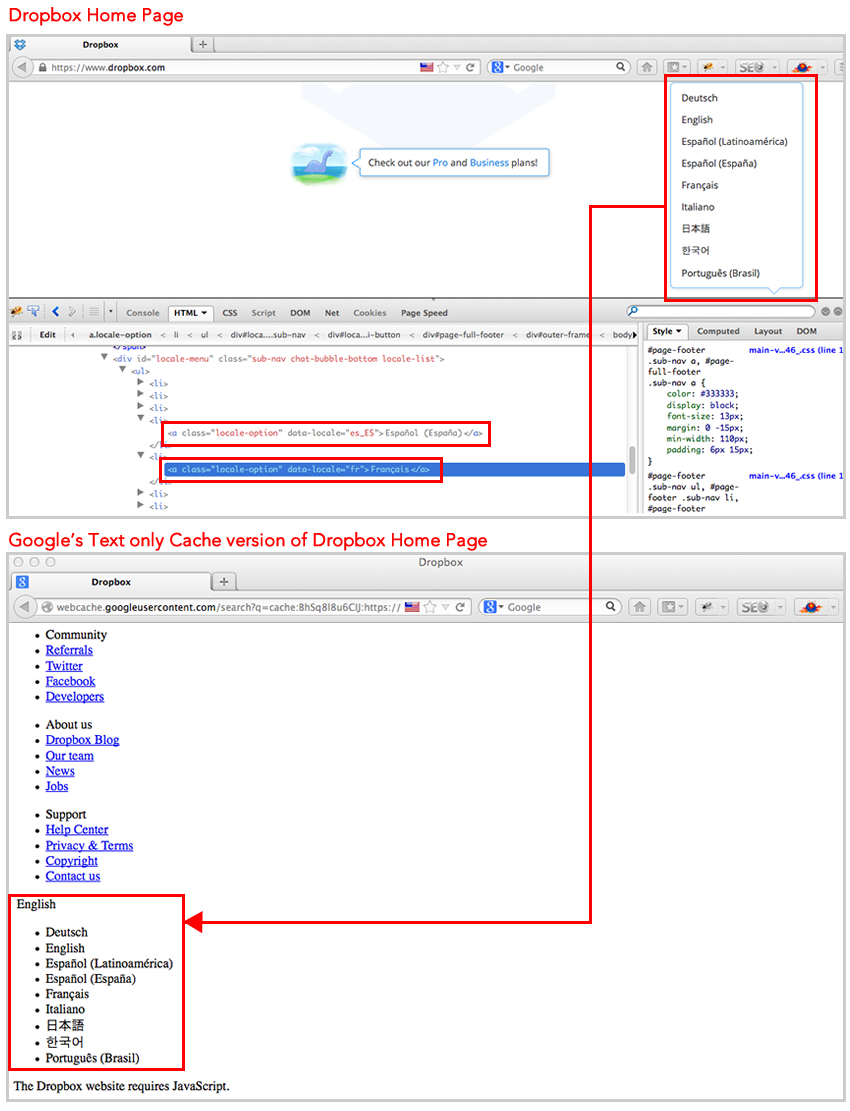850x1111 pixels.
Task: Open the bookmarks menu button in the top browser
Action: (x=678, y=67)
